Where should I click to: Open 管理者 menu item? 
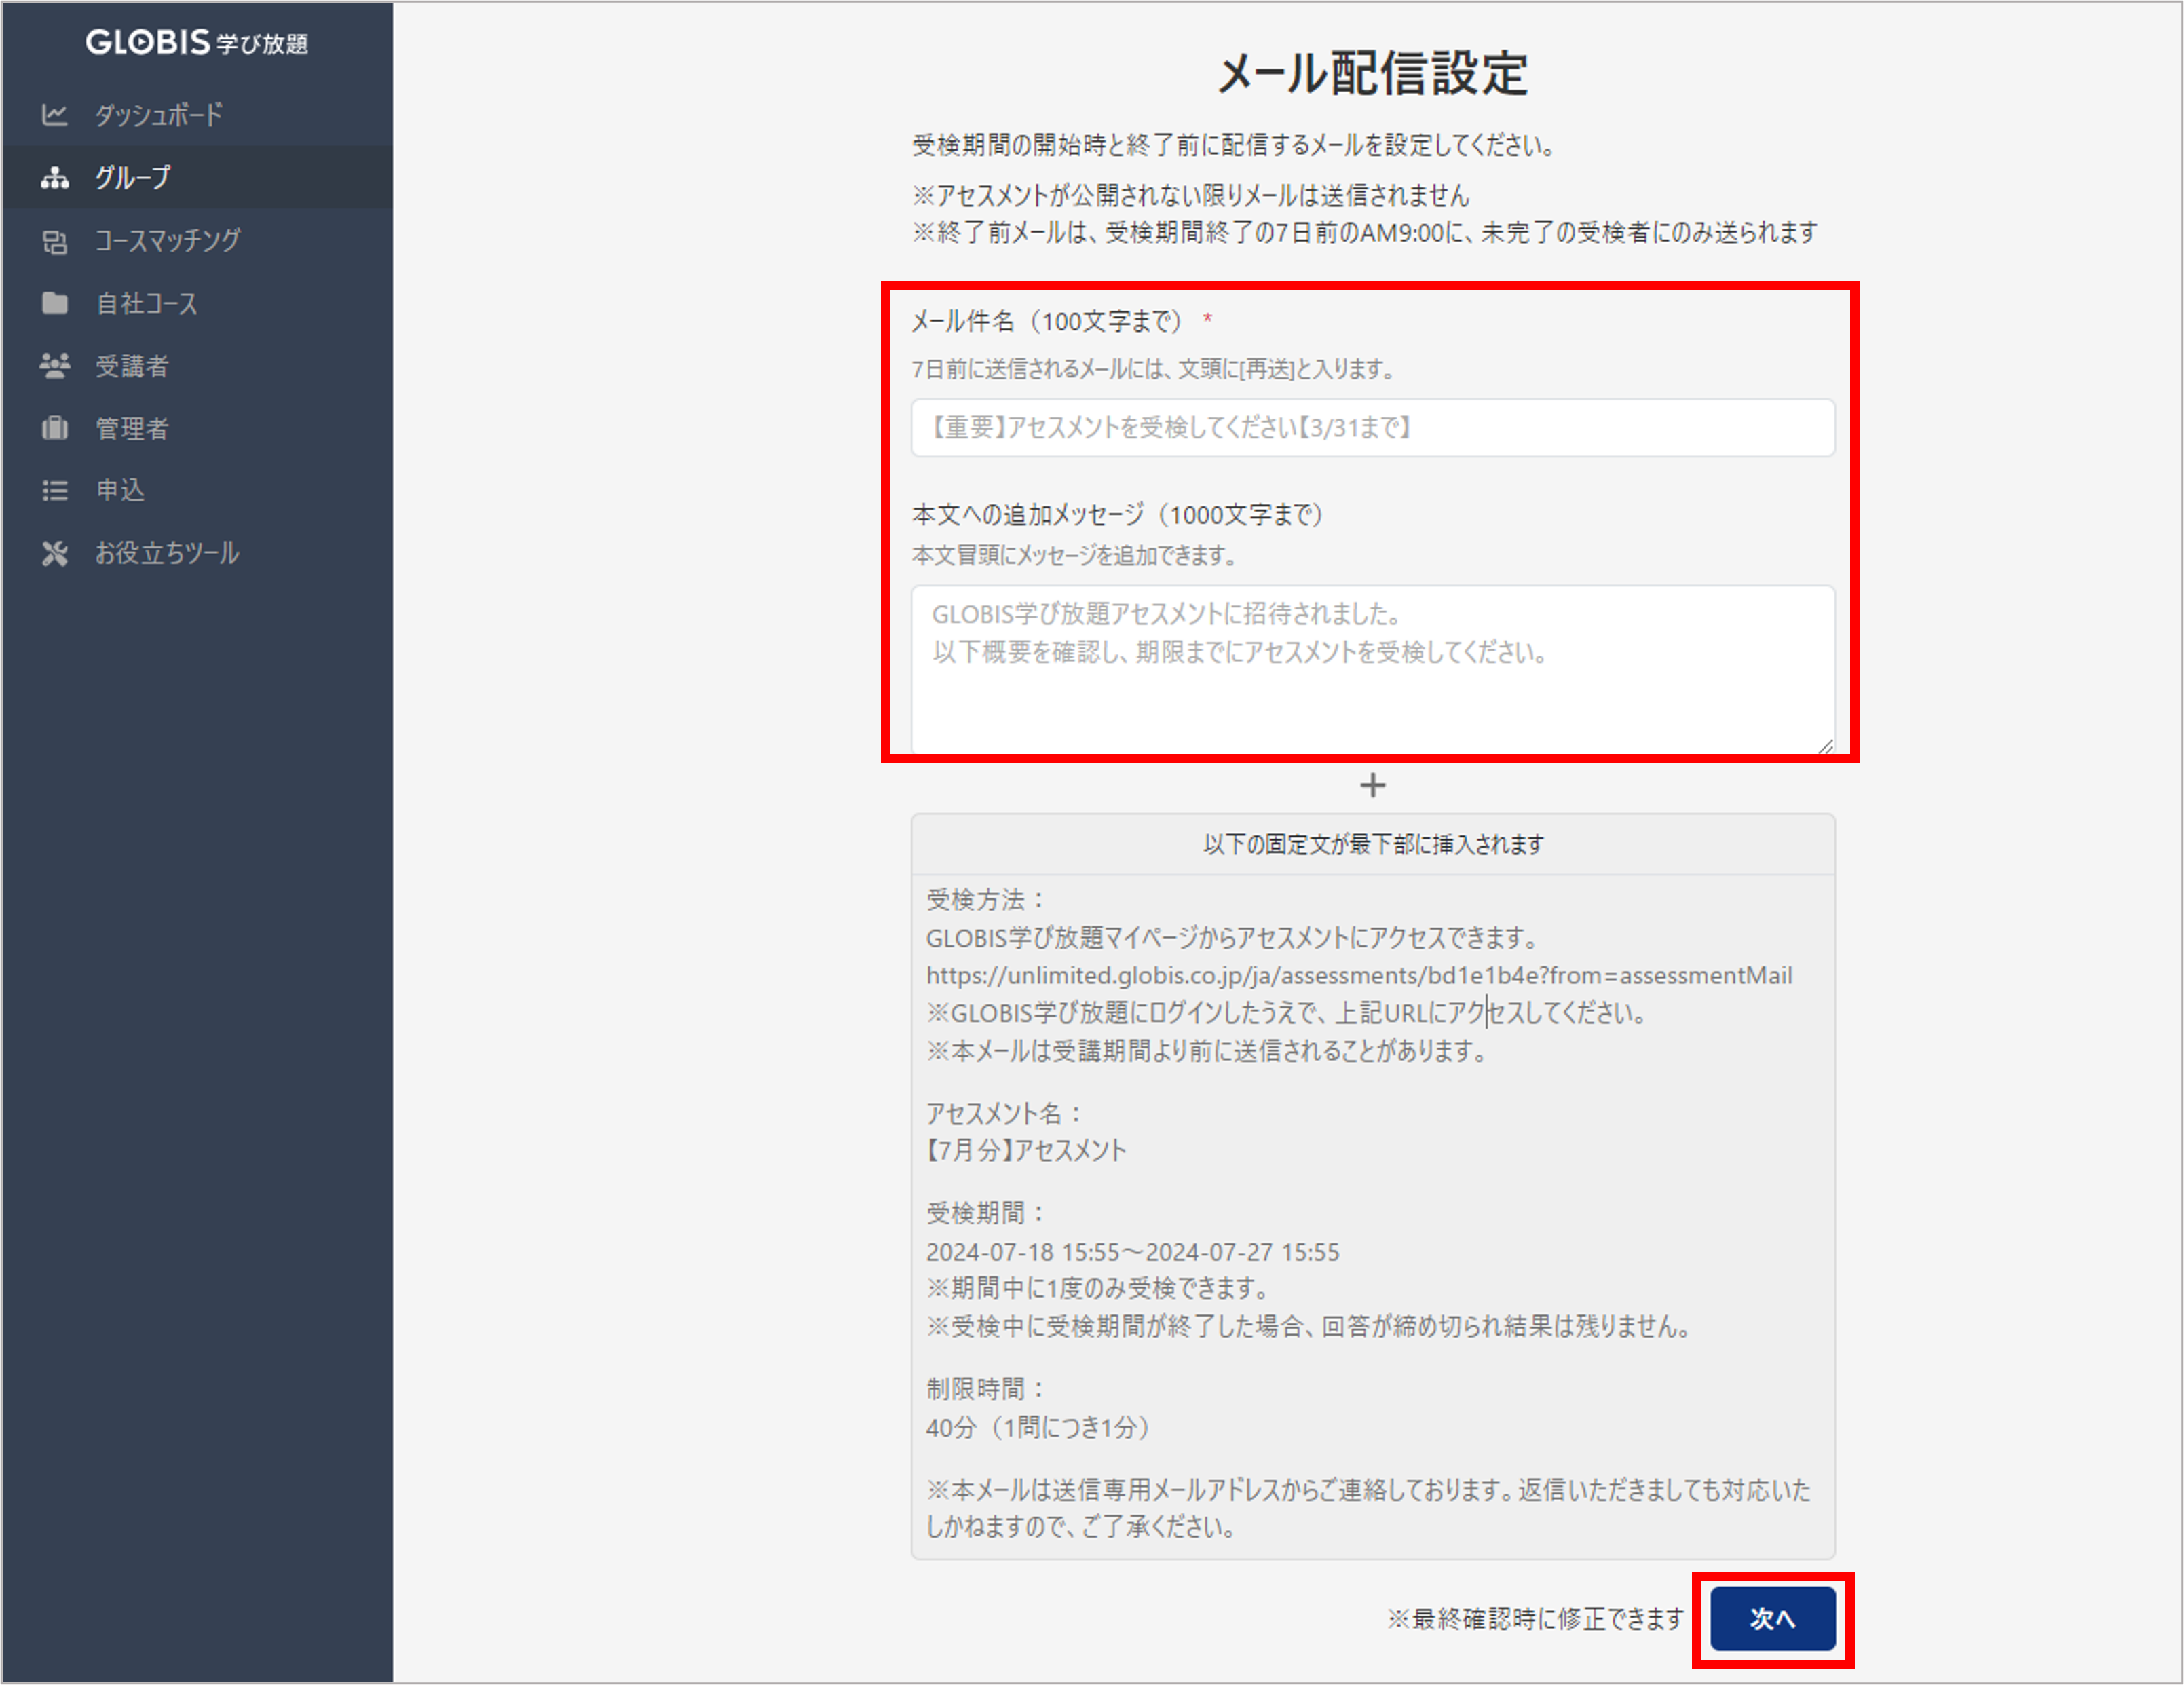[197, 428]
